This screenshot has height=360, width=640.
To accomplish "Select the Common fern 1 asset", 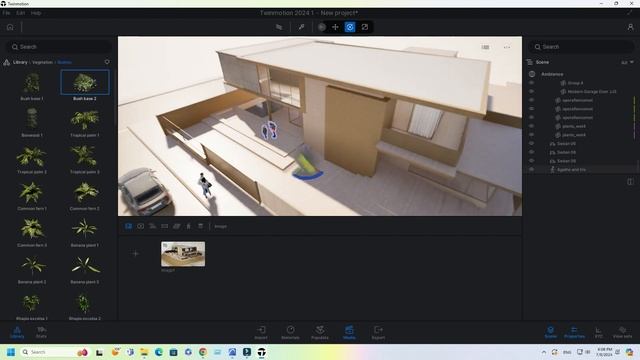I will [x=31, y=196].
